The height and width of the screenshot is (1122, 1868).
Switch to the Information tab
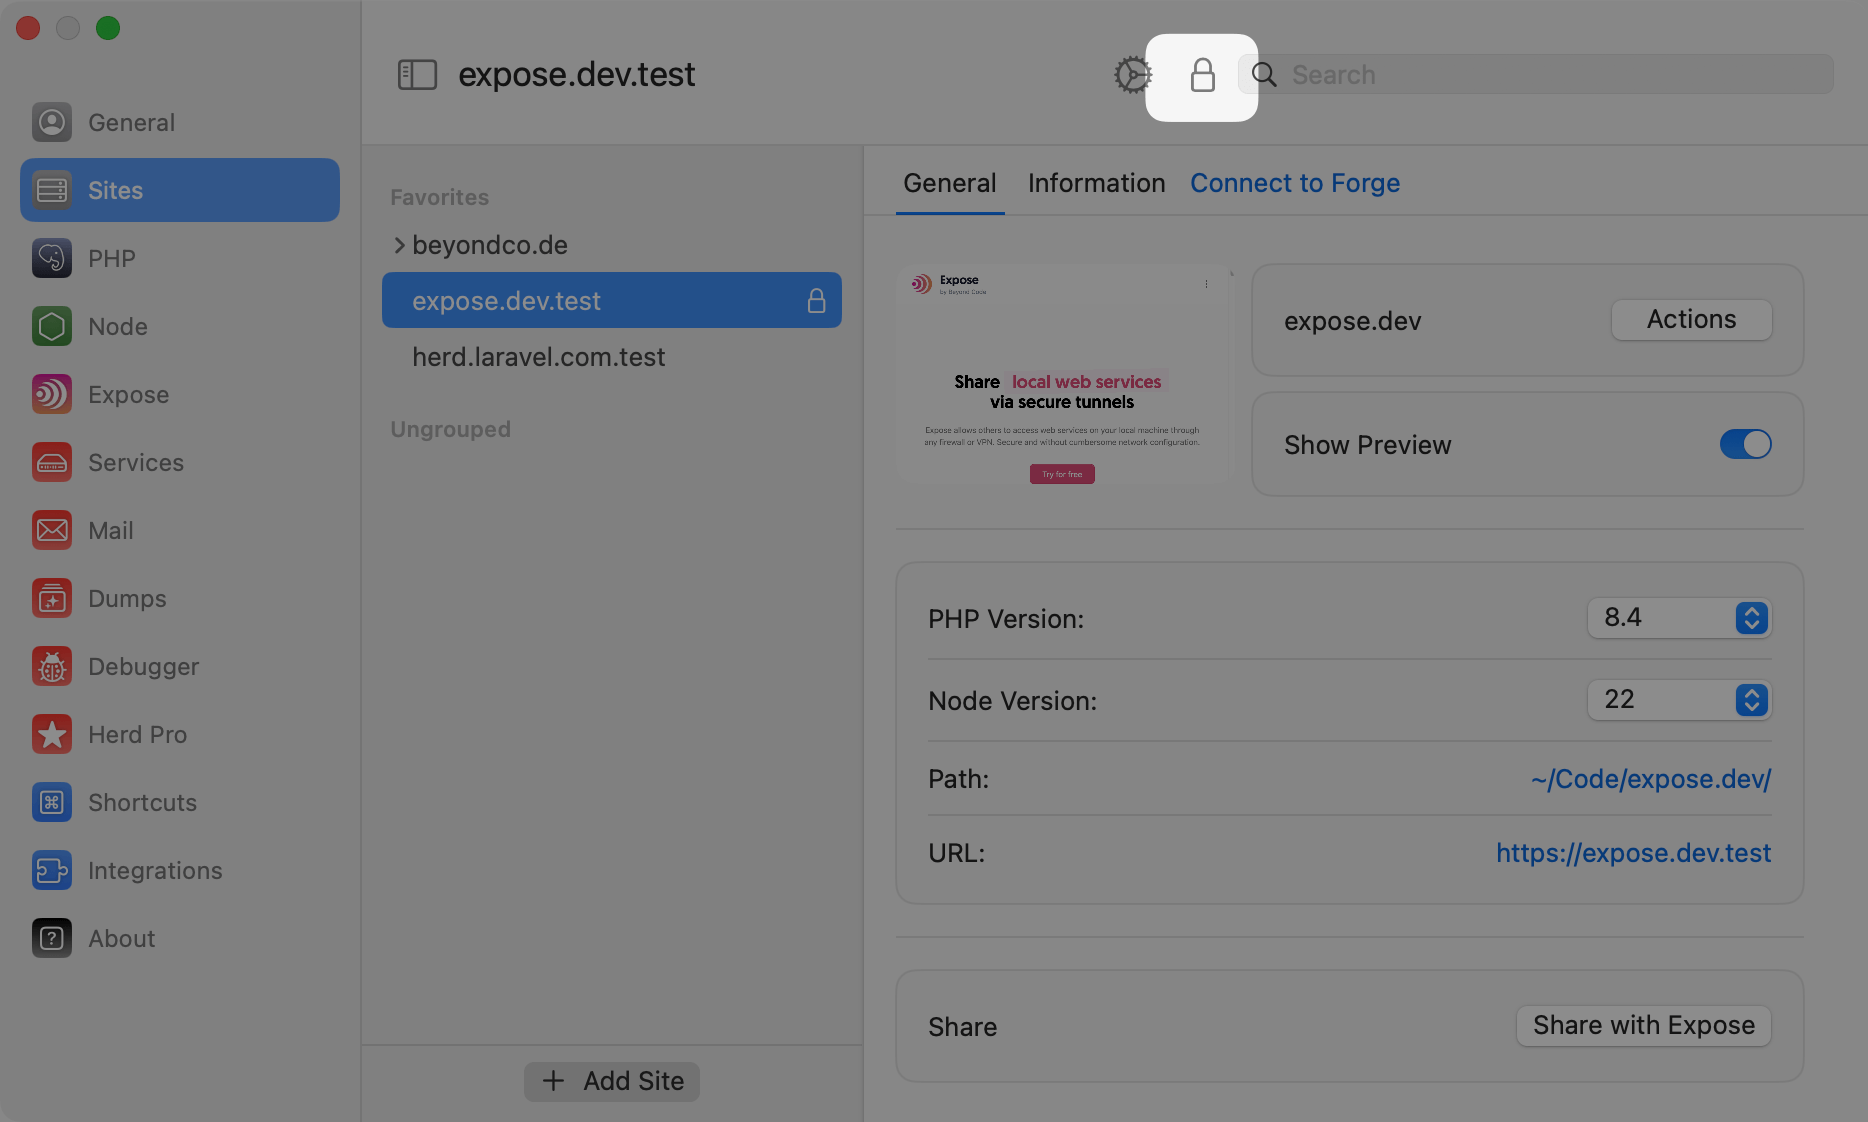tap(1097, 183)
